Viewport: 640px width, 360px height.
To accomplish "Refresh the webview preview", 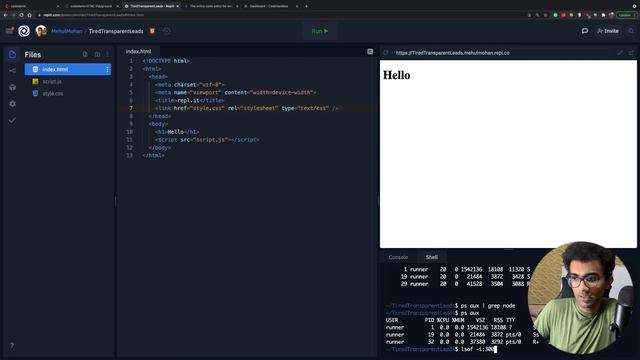I will (386, 53).
